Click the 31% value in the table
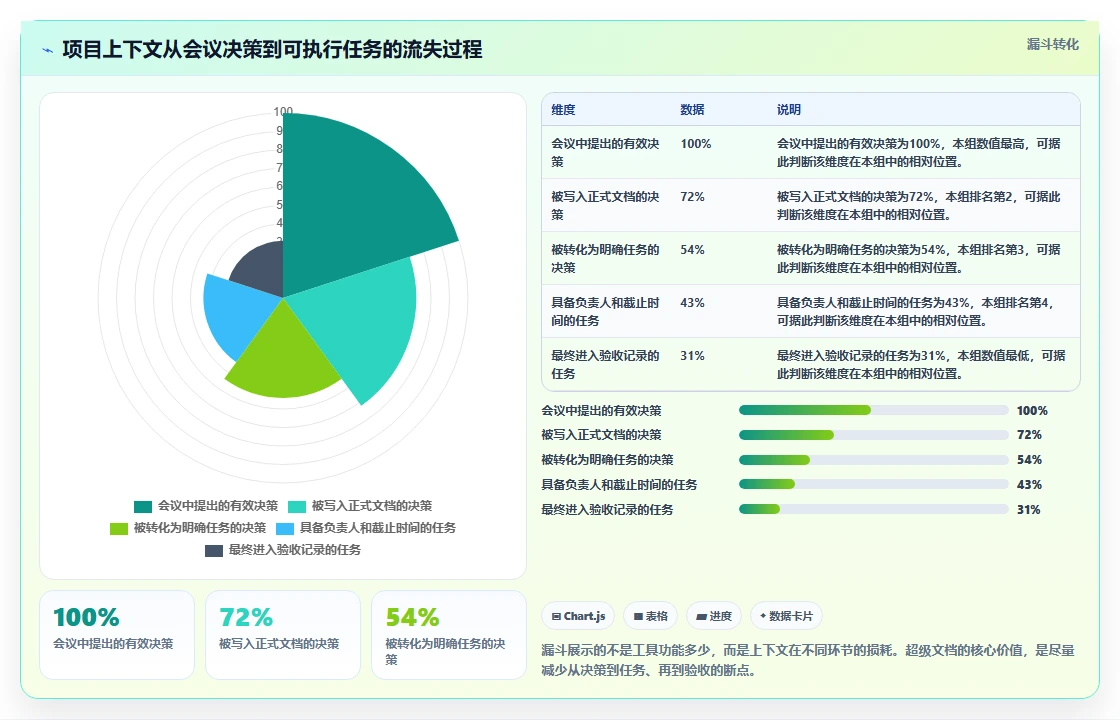1120x720 pixels. tap(692, 356)
